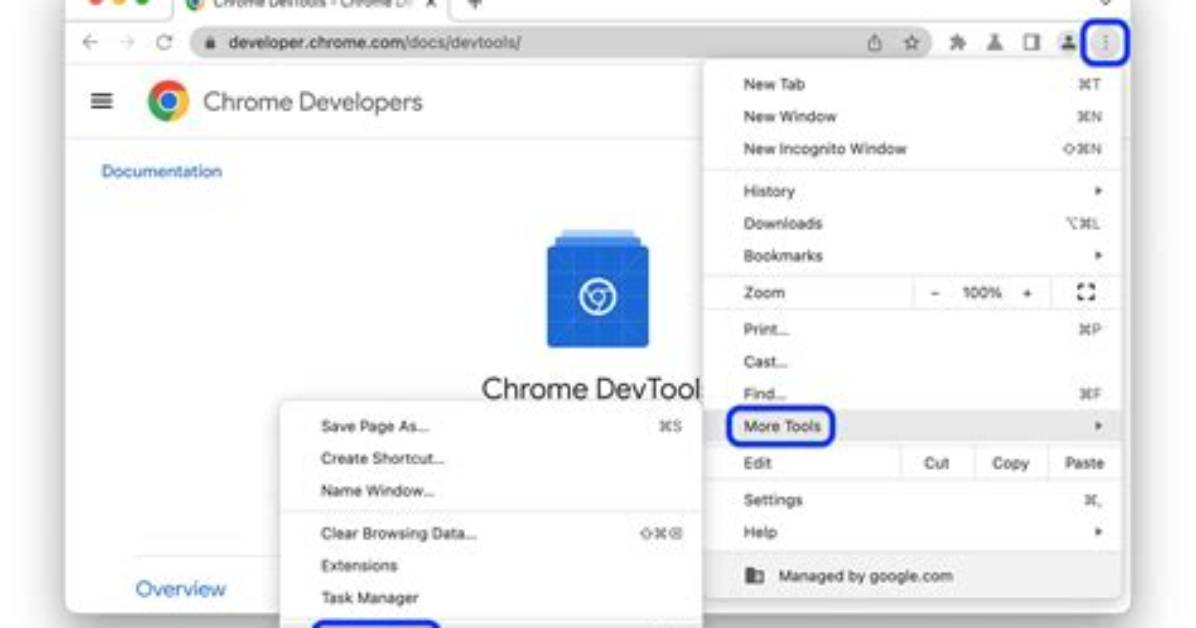Click the Chrome DevTools heading text
Image resolution: width=1196 pixels, height=628 pixels.
pos(590,388)
